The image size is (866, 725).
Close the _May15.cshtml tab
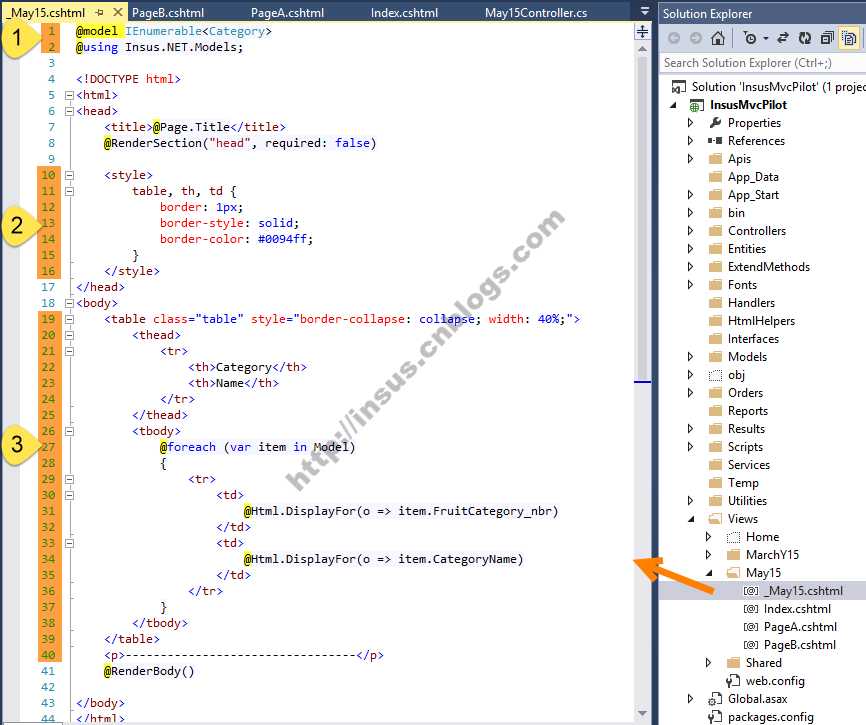[x=118, y=12]
